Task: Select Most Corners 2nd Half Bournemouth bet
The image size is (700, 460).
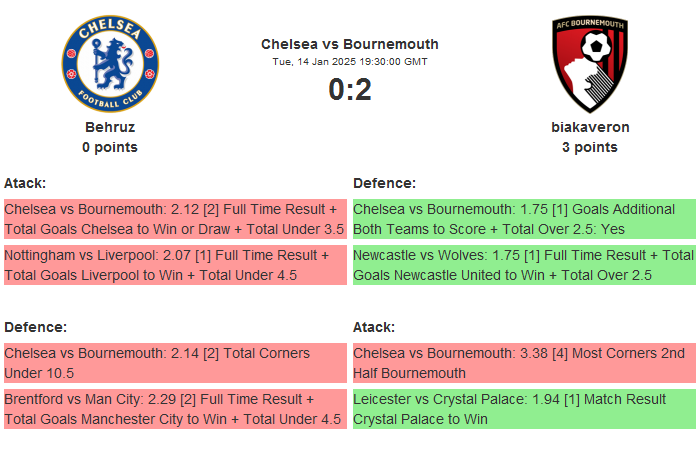Action: 524,363
